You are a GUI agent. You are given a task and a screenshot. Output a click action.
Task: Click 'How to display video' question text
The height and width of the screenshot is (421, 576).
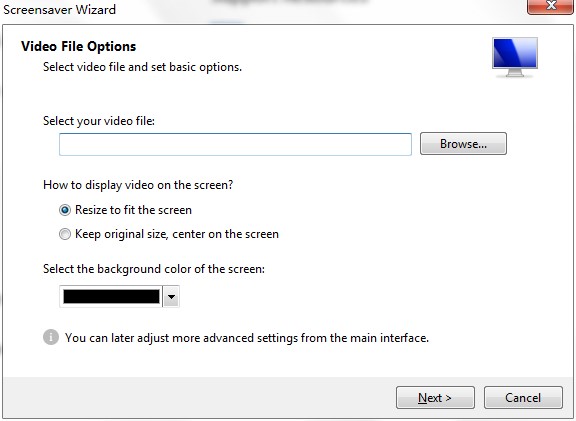[138, 185]
